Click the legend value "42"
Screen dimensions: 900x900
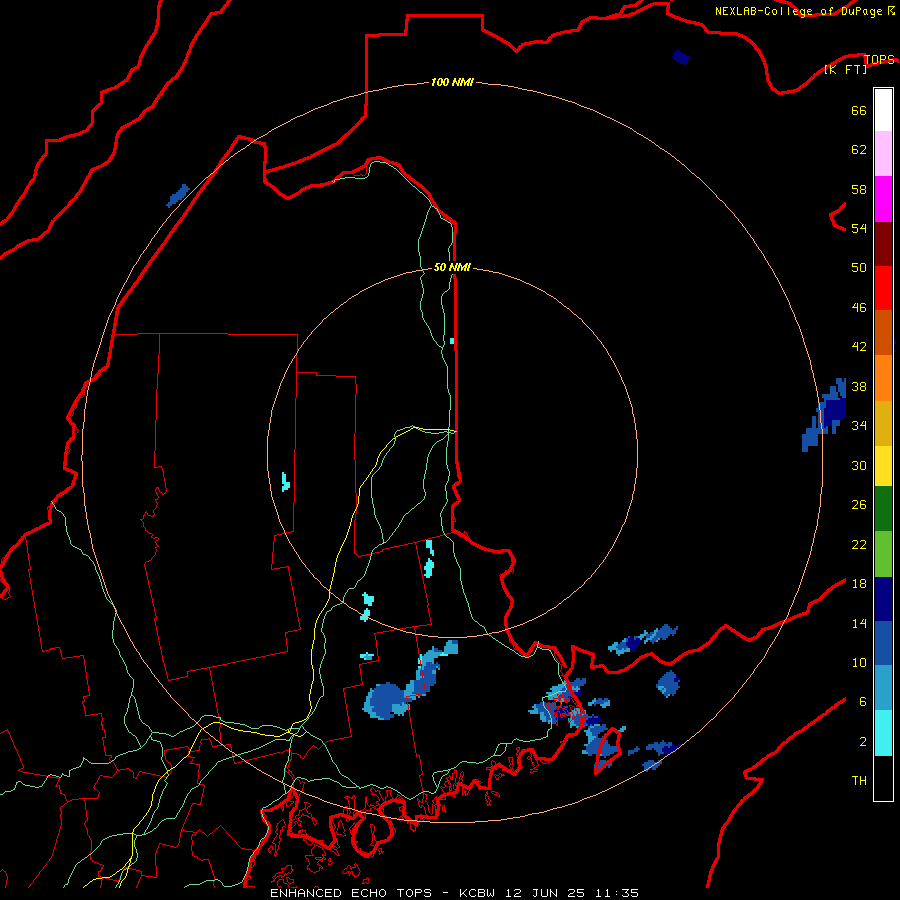pyautogui.click(x=859, y=346)
